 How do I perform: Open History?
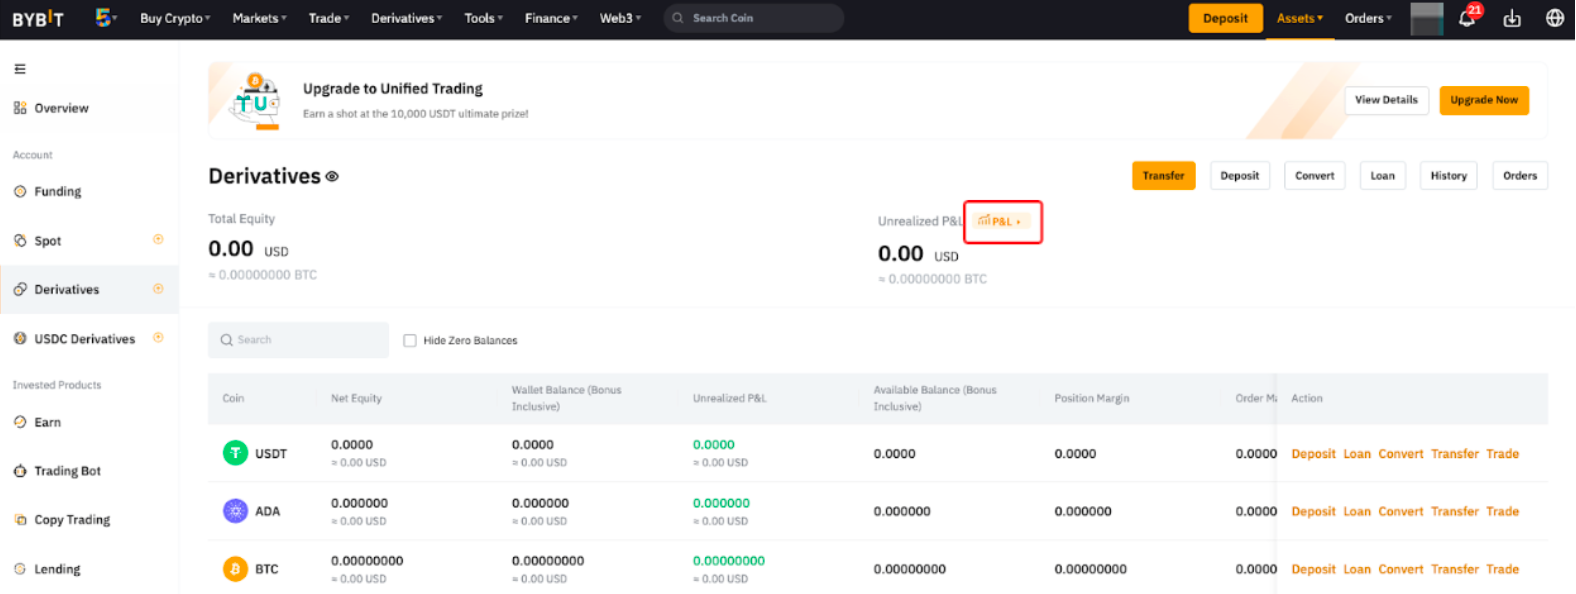pos(1448,176)
